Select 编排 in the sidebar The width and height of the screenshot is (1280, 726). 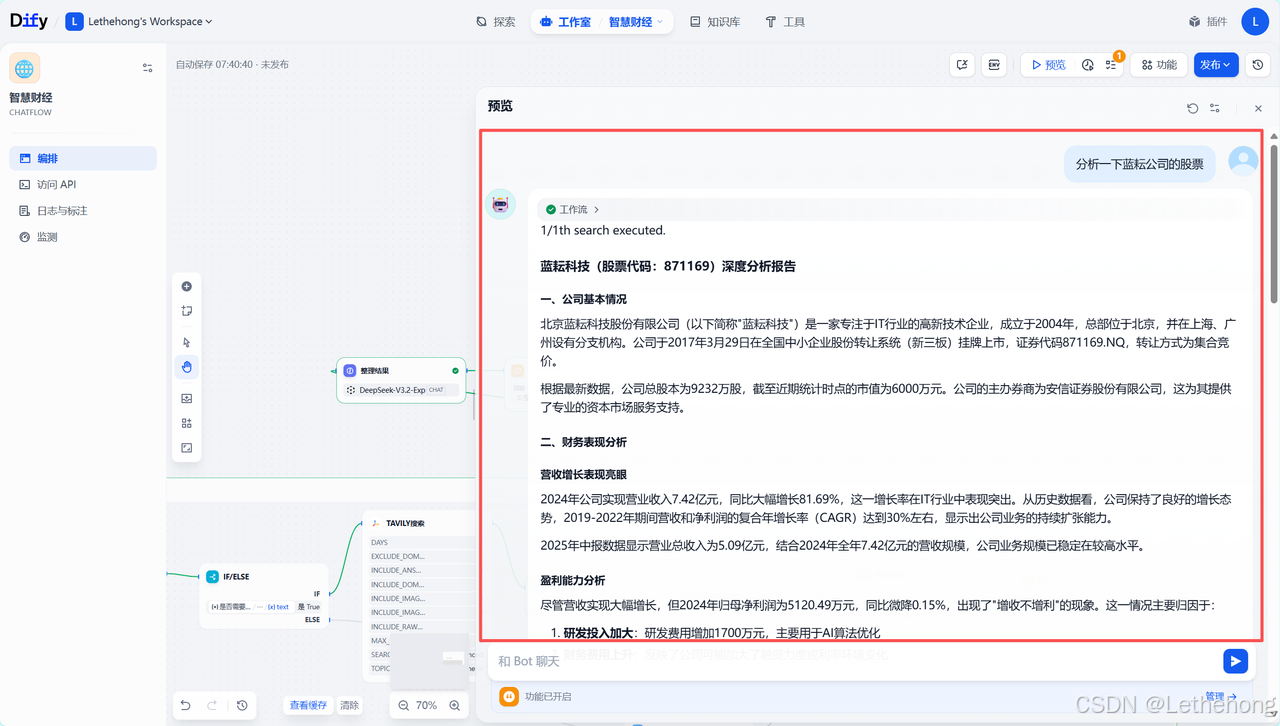(83, 158)
